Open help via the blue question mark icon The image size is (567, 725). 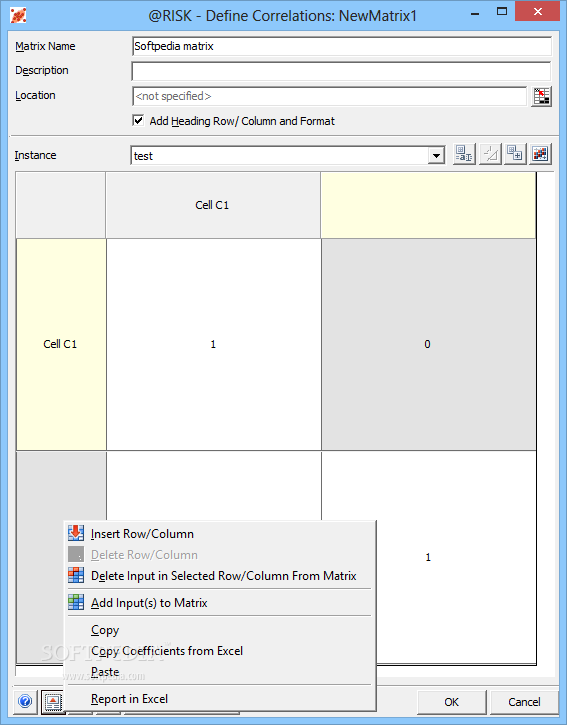click(x=25, y=702)
